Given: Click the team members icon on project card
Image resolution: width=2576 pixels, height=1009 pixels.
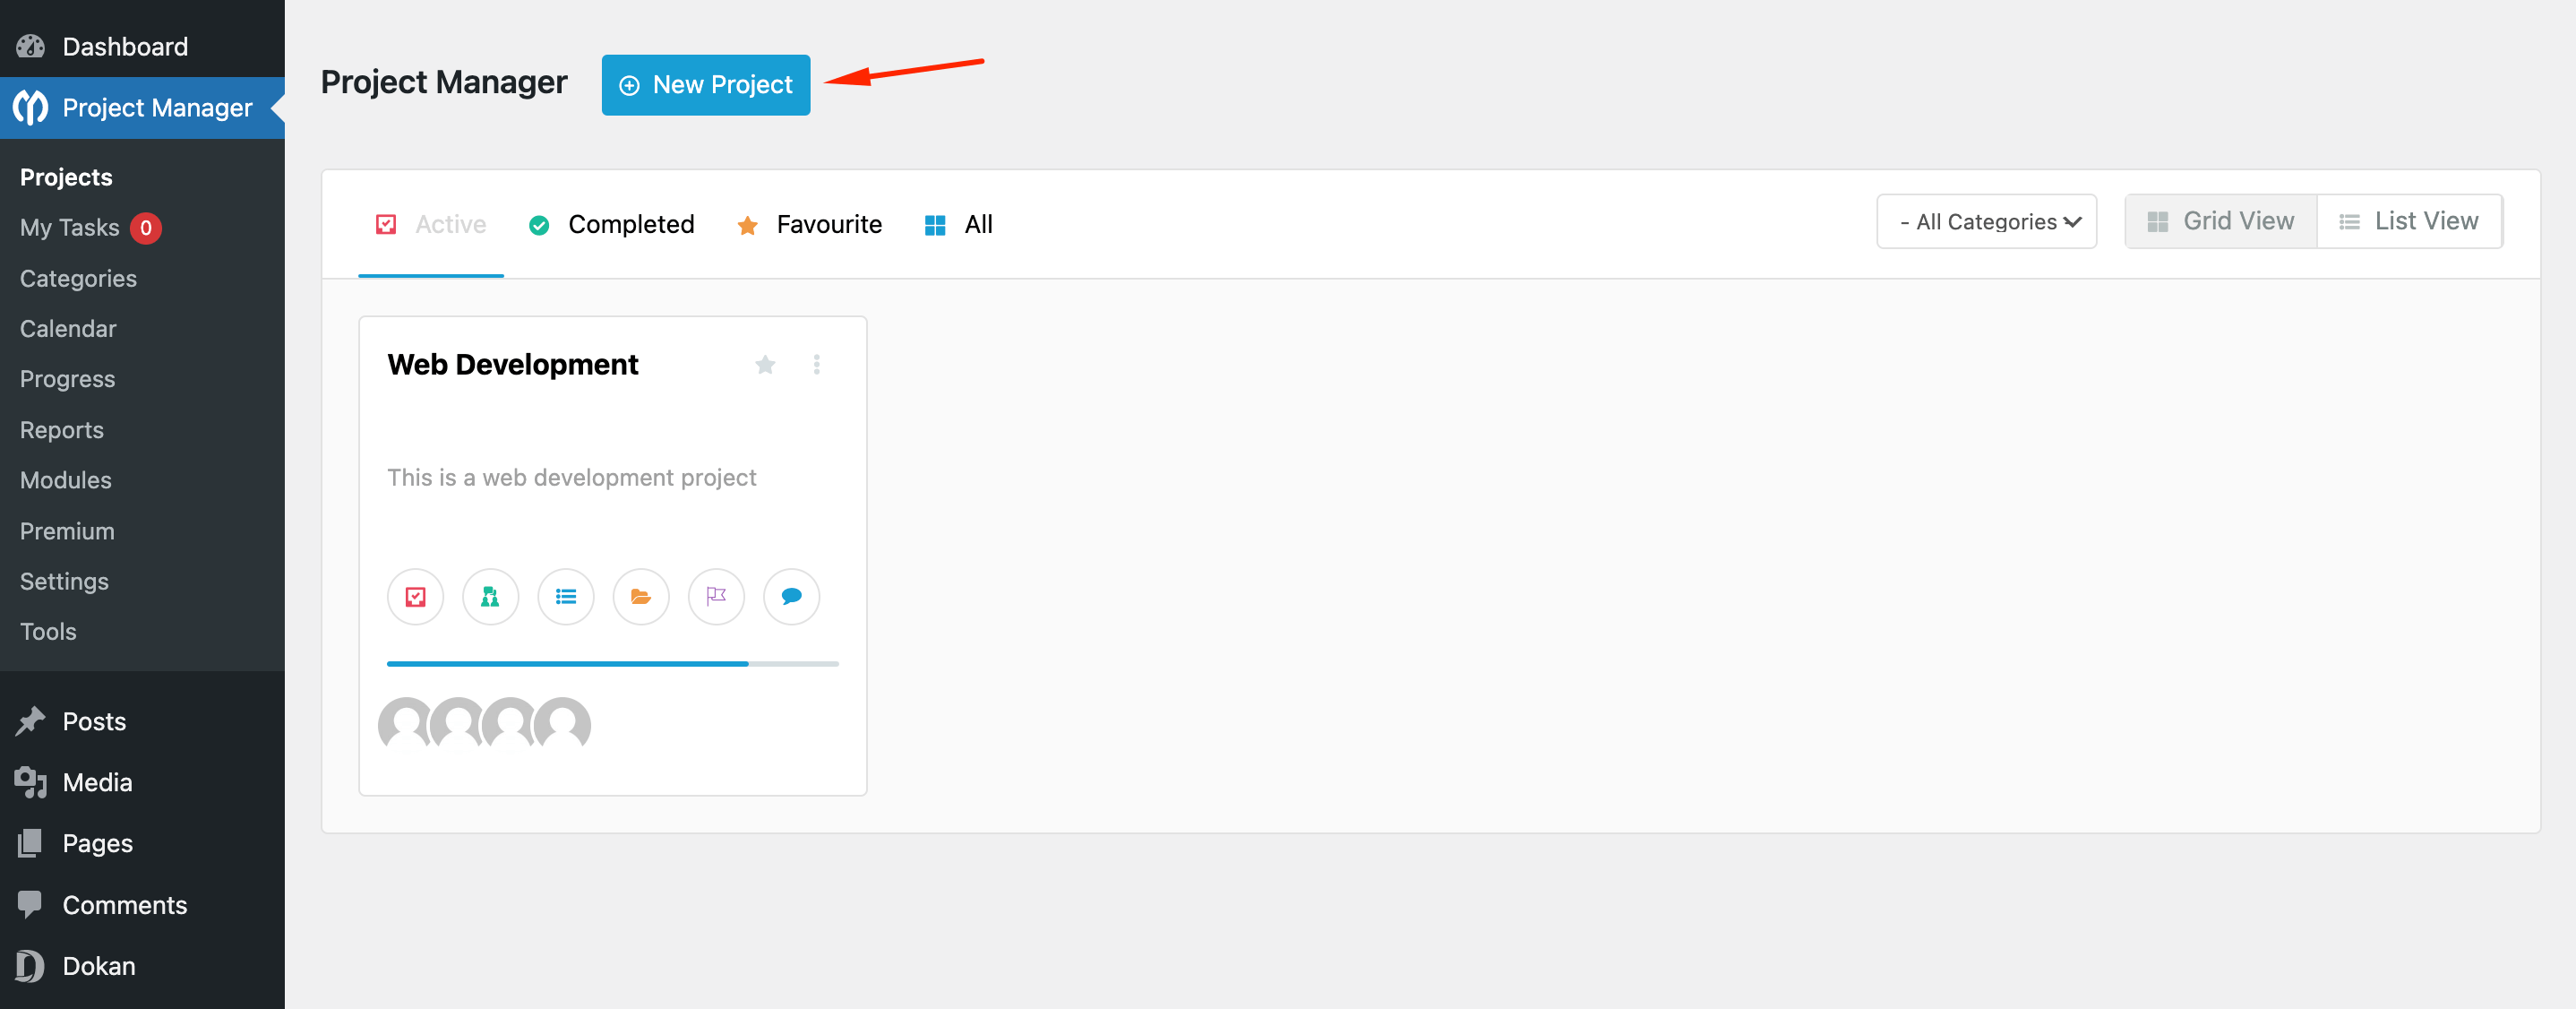Looking at the screenshot, I should [490, 597].
